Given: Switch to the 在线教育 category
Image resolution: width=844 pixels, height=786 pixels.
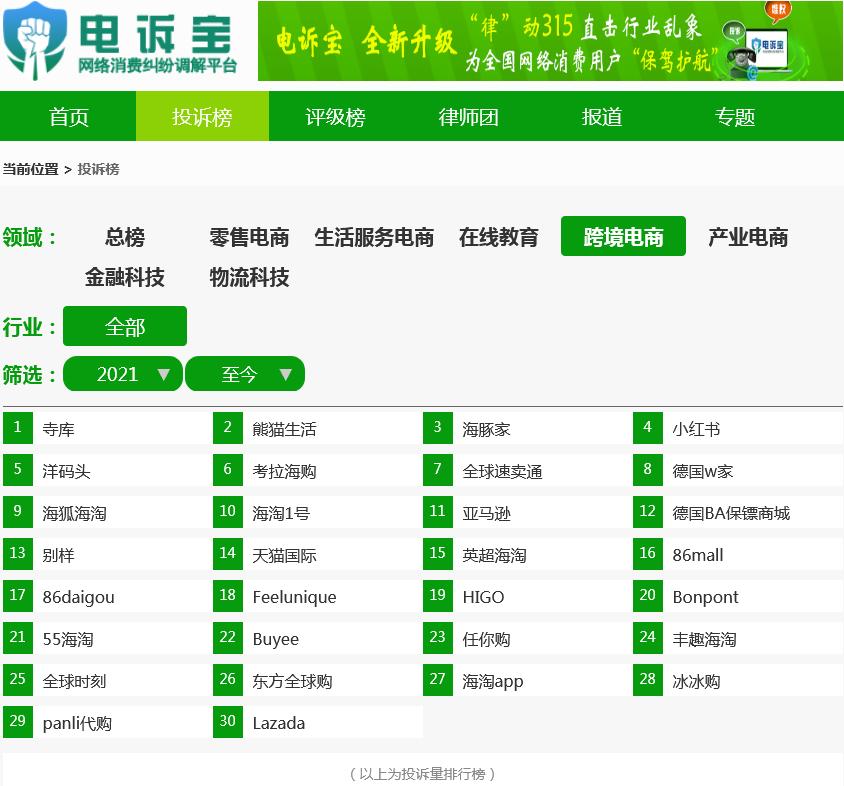Looking at the screenshot, I should [x=498, y=238].
